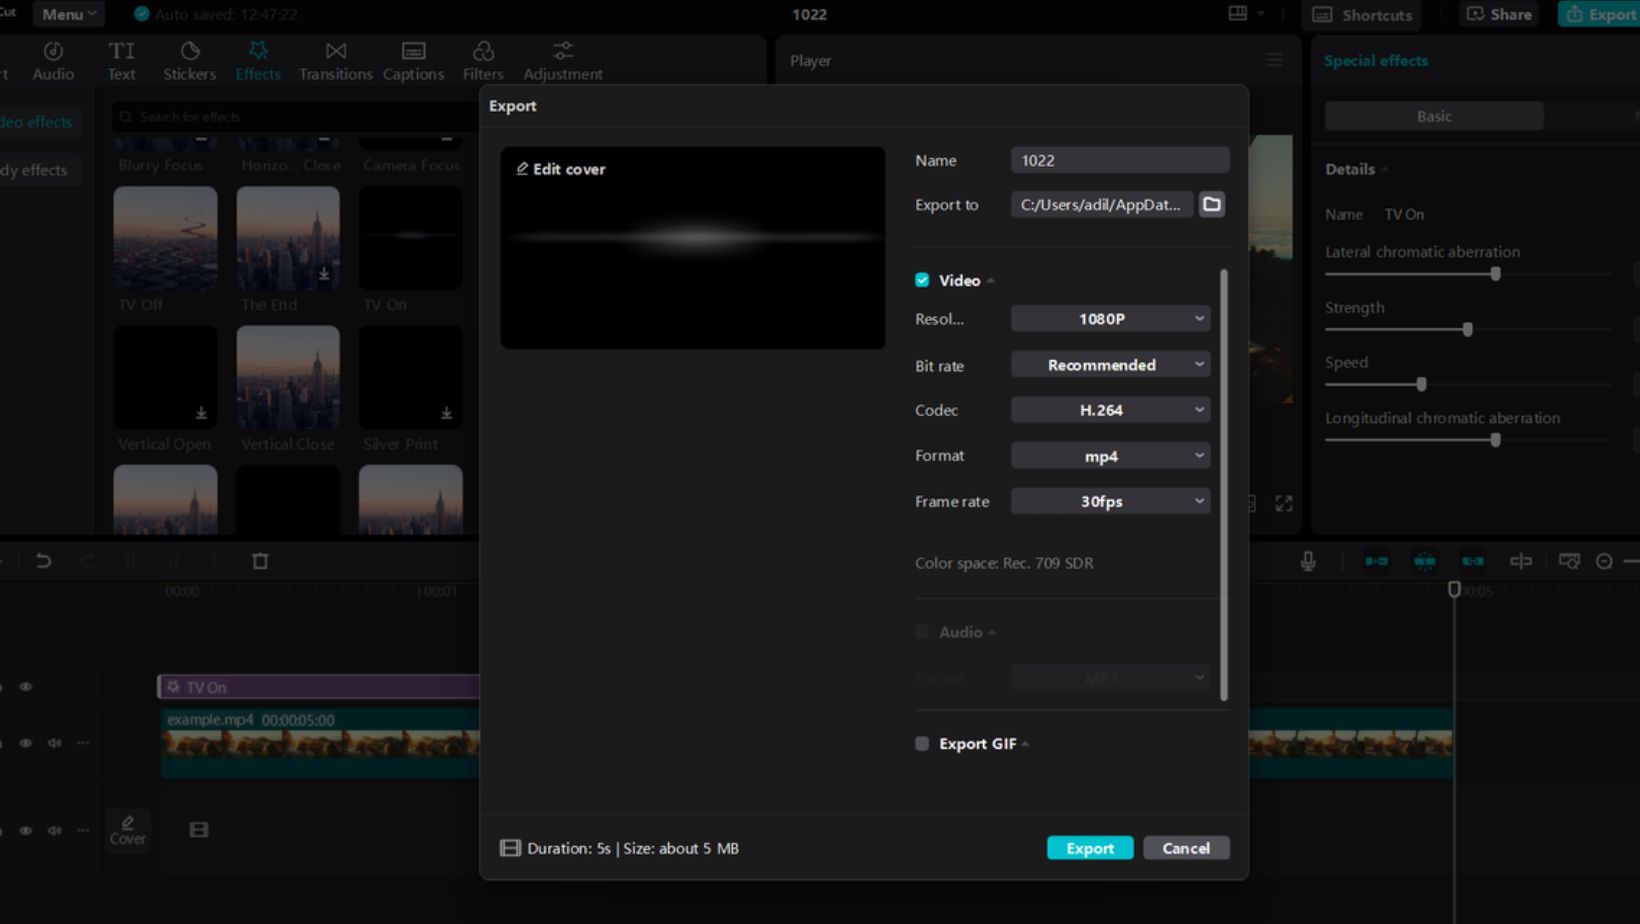Open the Player panel menu icon

[1274, 60]
